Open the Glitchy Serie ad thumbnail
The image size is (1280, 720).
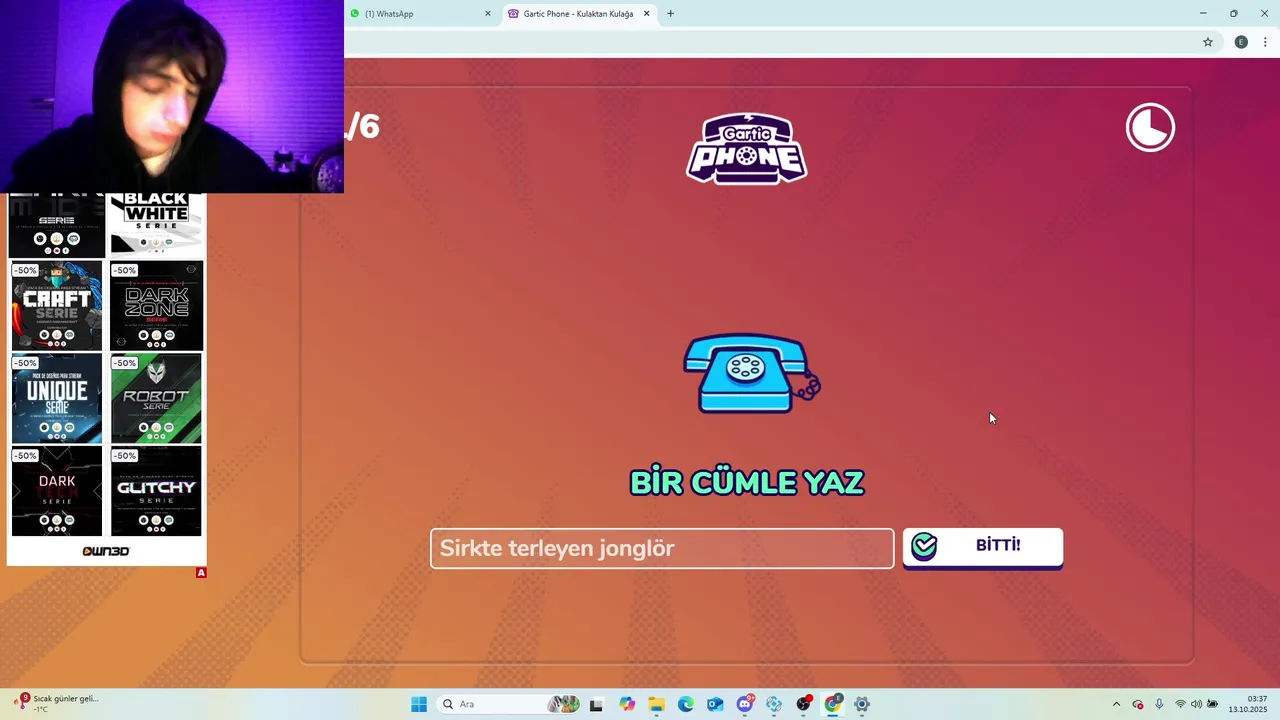pos(156,491)
